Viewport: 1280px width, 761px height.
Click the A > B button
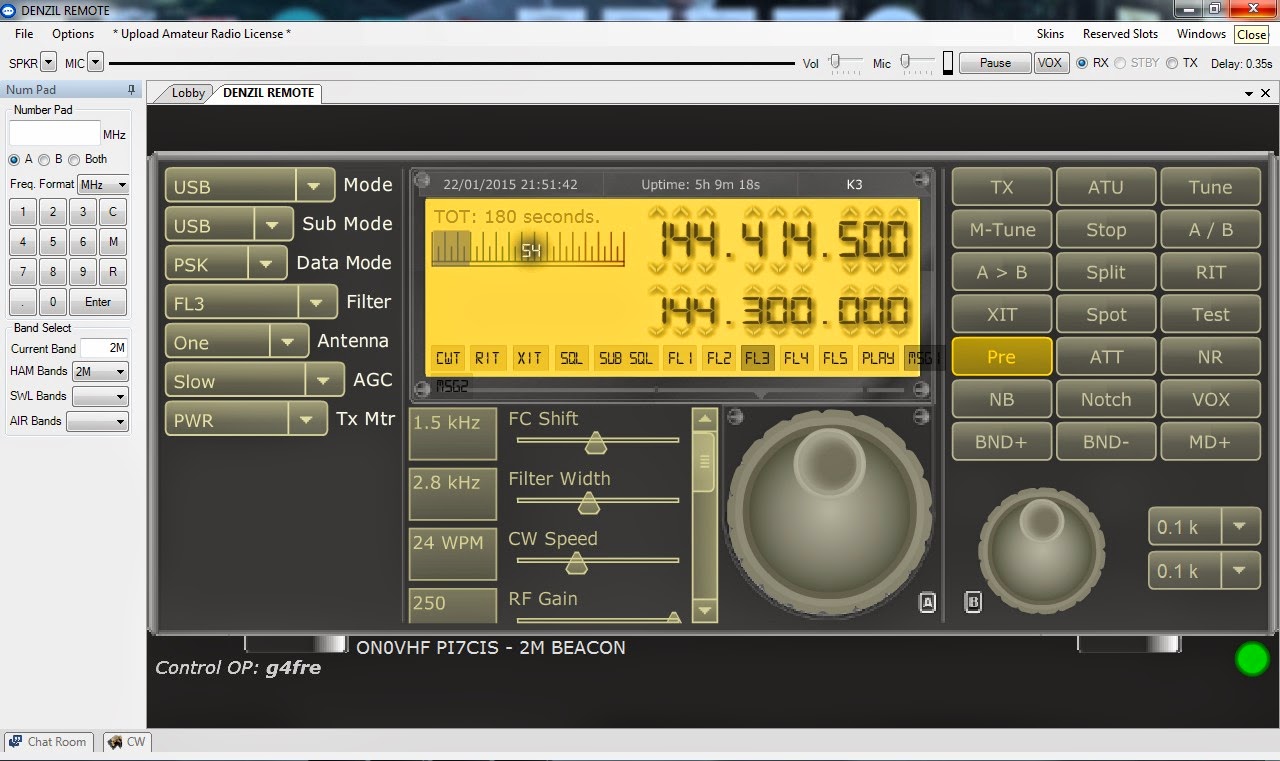[1001, 271]
